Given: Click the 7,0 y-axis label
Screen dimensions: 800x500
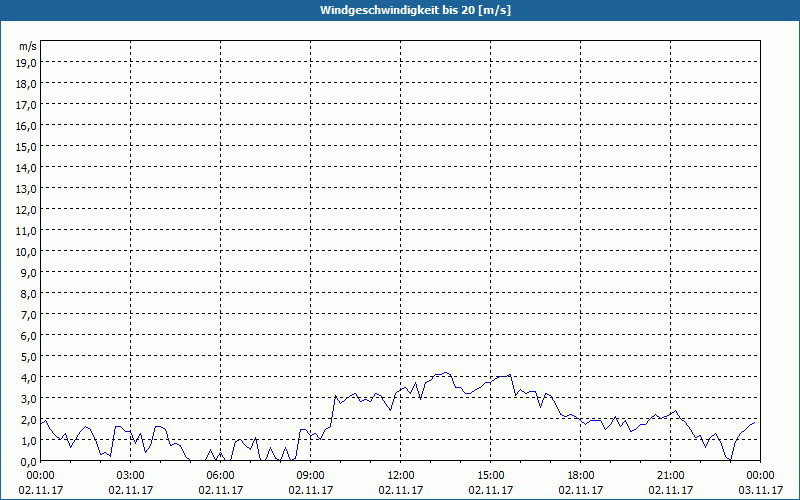Looking at the screenshot, I should pyautogui.click(x=29, y=315).
